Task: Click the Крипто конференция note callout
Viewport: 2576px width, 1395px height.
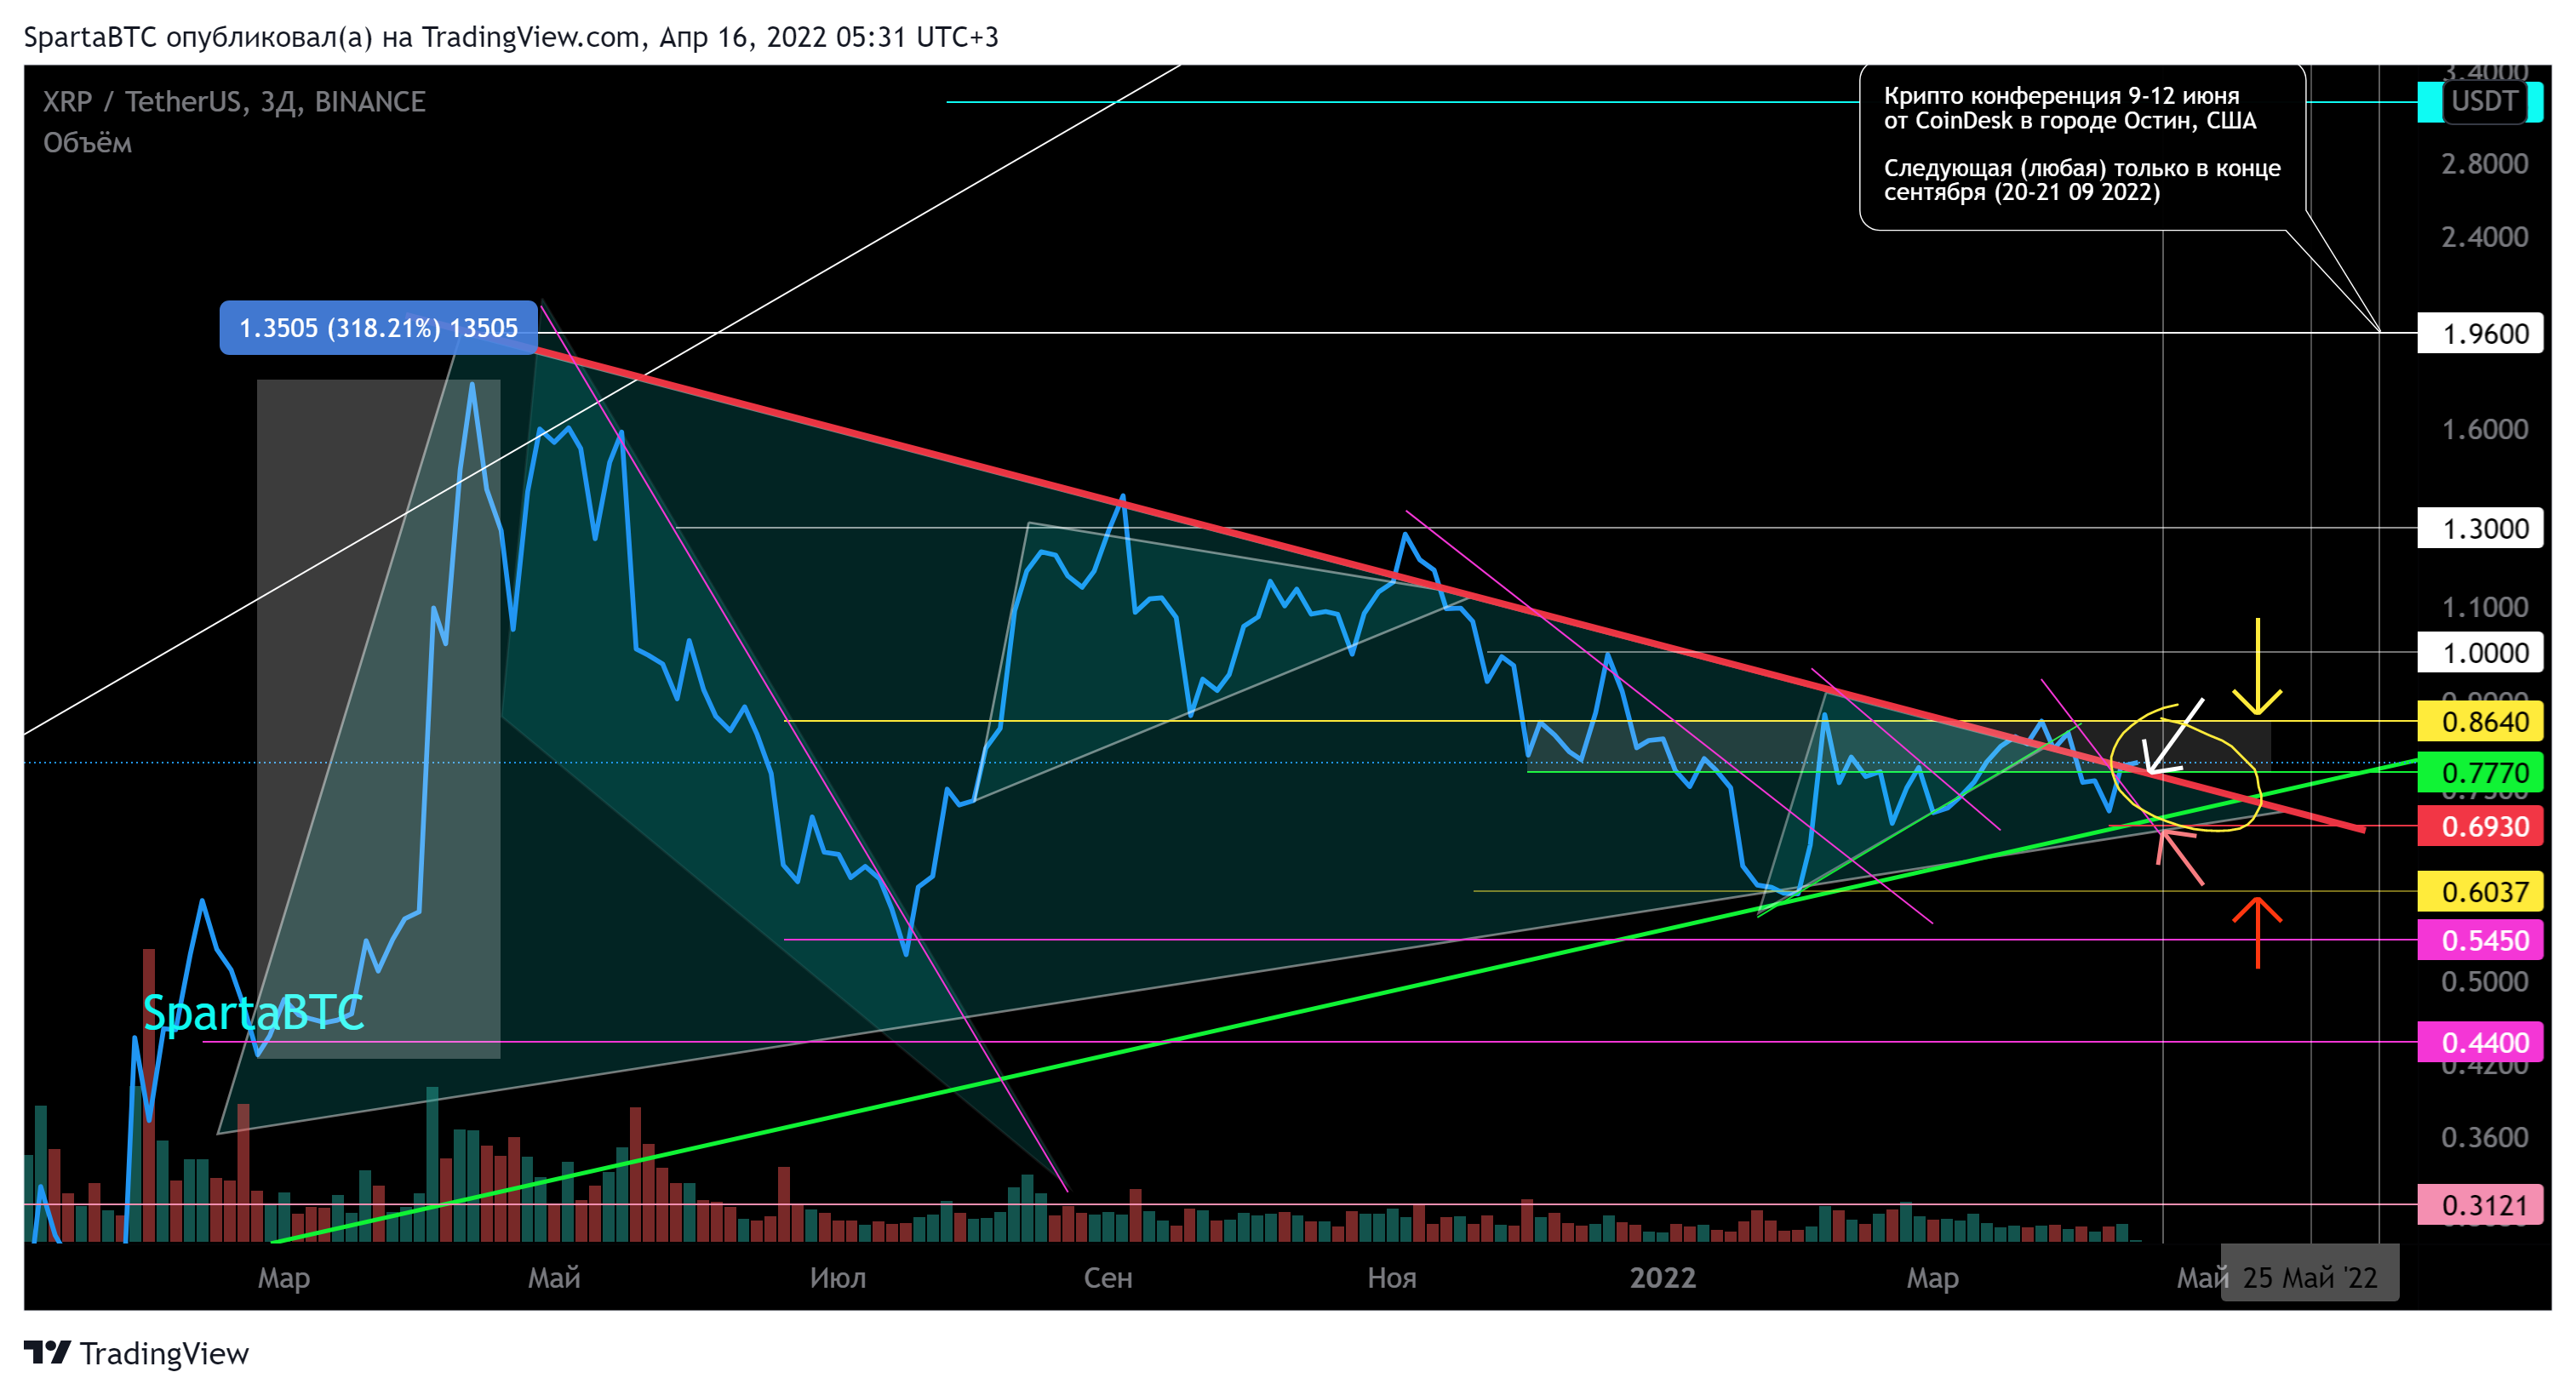Action: [x=2082, y=146]
